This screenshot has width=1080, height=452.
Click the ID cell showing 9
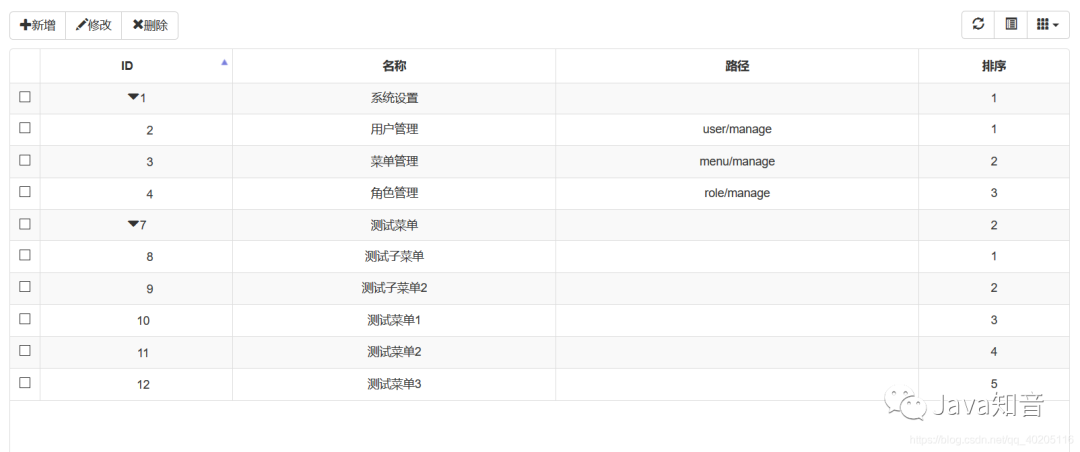pyautogui.click(x=136, y=288)
